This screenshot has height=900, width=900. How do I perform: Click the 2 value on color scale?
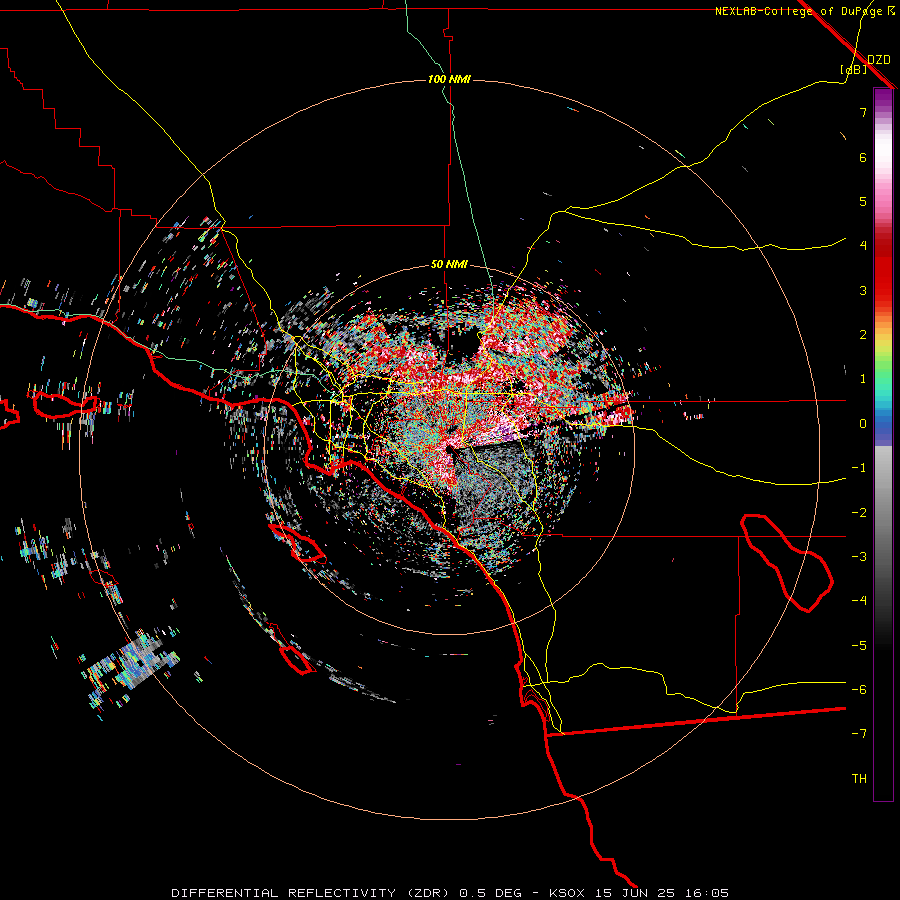(x=863, y=334)
